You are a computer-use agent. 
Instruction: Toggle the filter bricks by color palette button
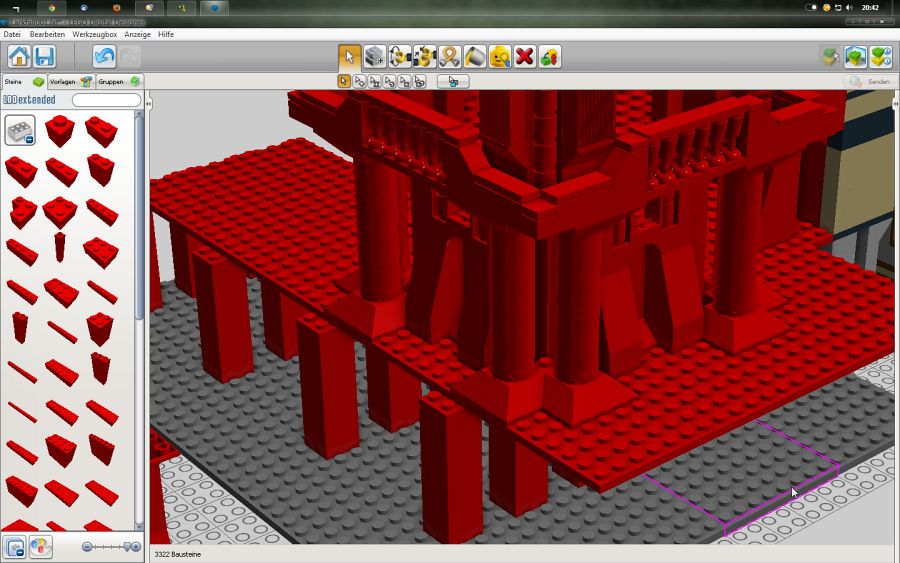pyautogui.click(x=40, y=547)
